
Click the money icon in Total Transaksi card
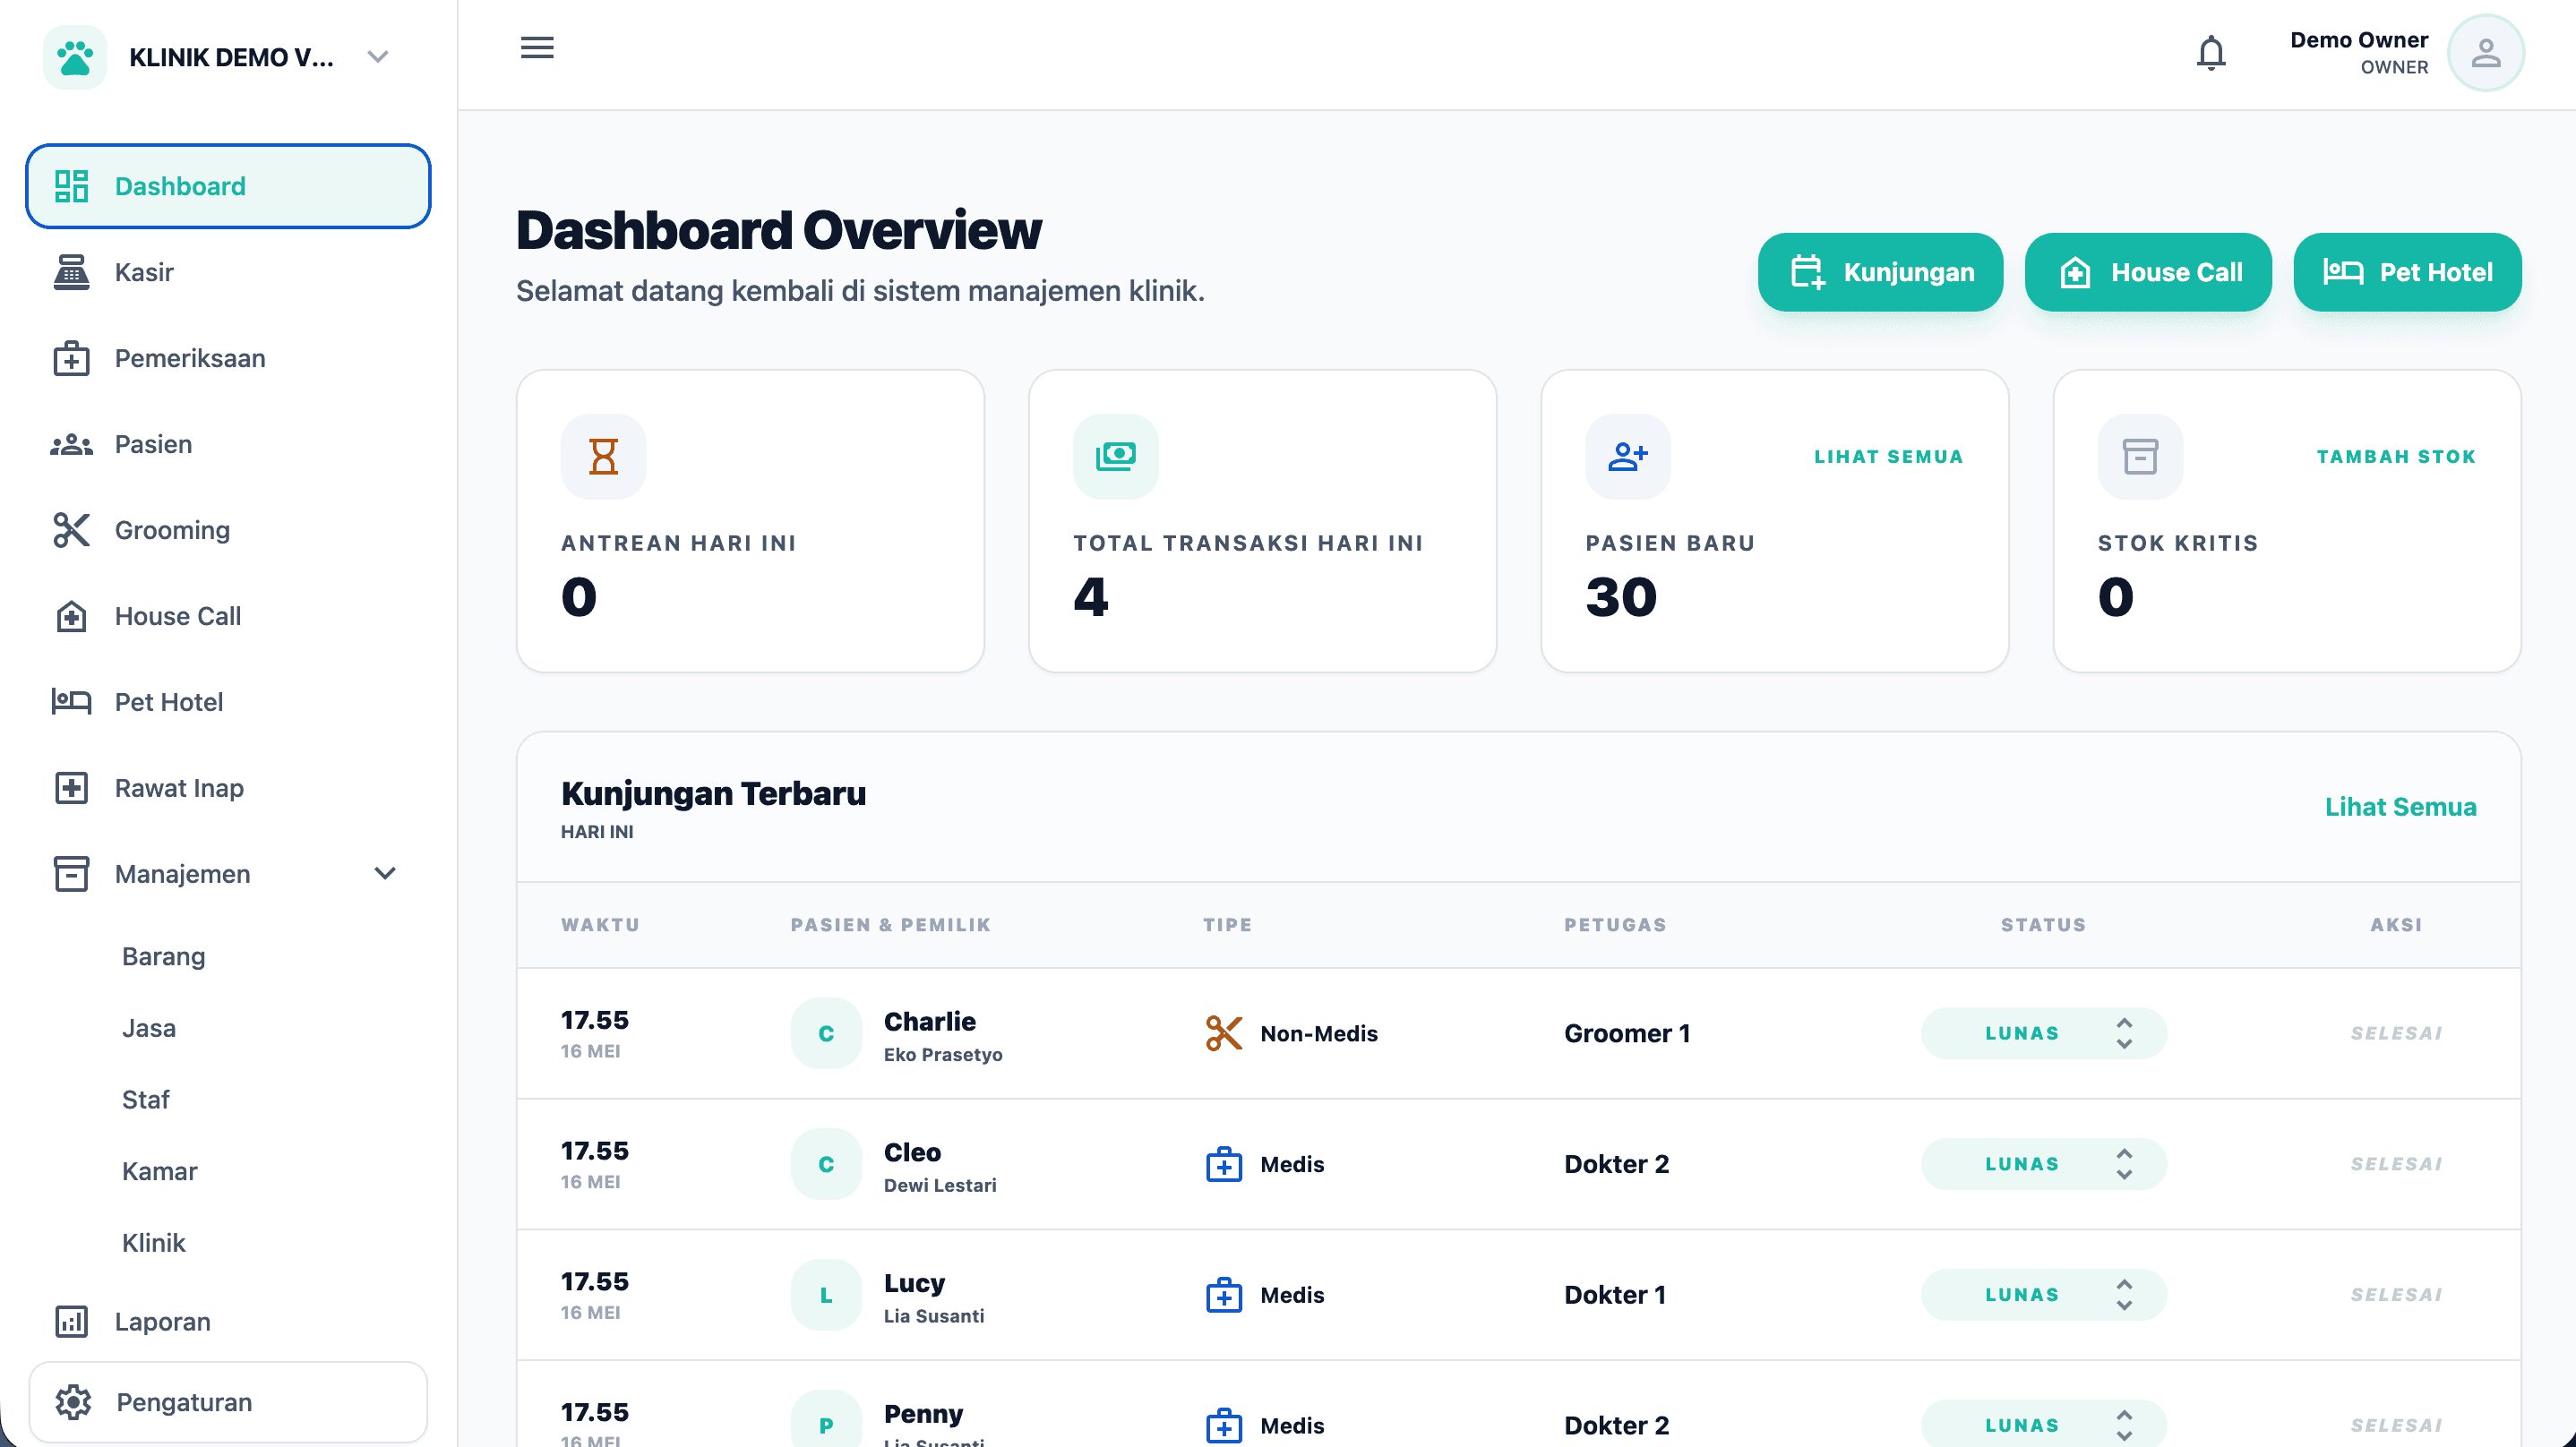click(x=1116, y=457)
